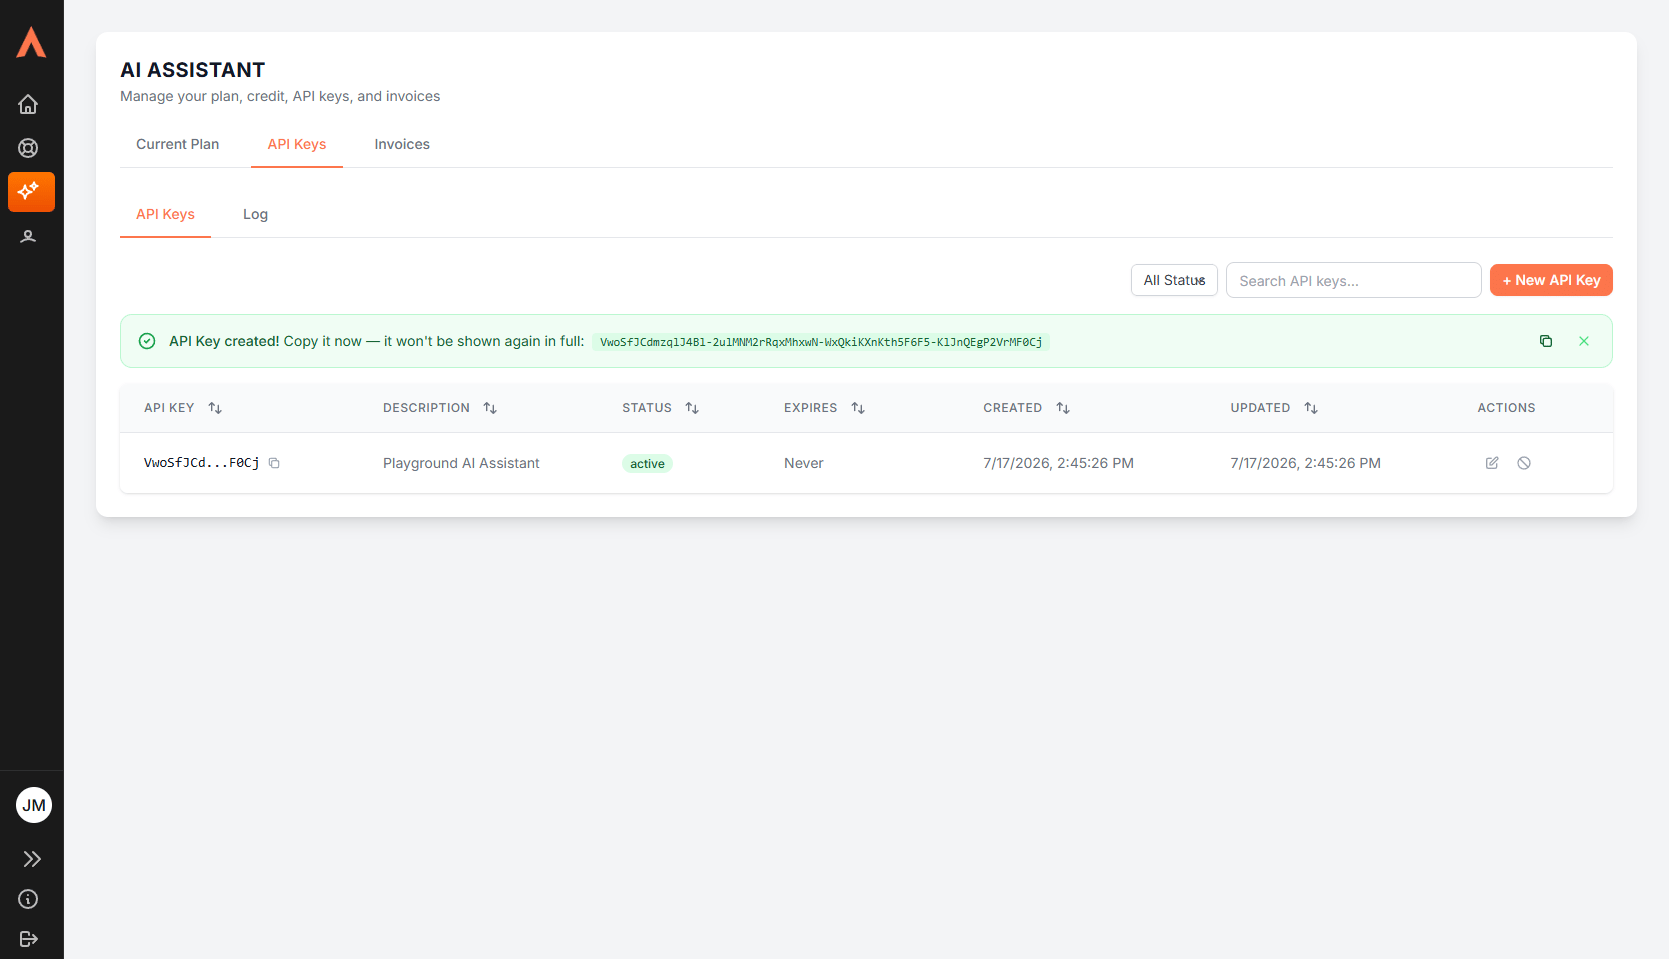Open the Log sub-tab
Viewport: 1669px width, 959px height.
[x=255, y=214]
